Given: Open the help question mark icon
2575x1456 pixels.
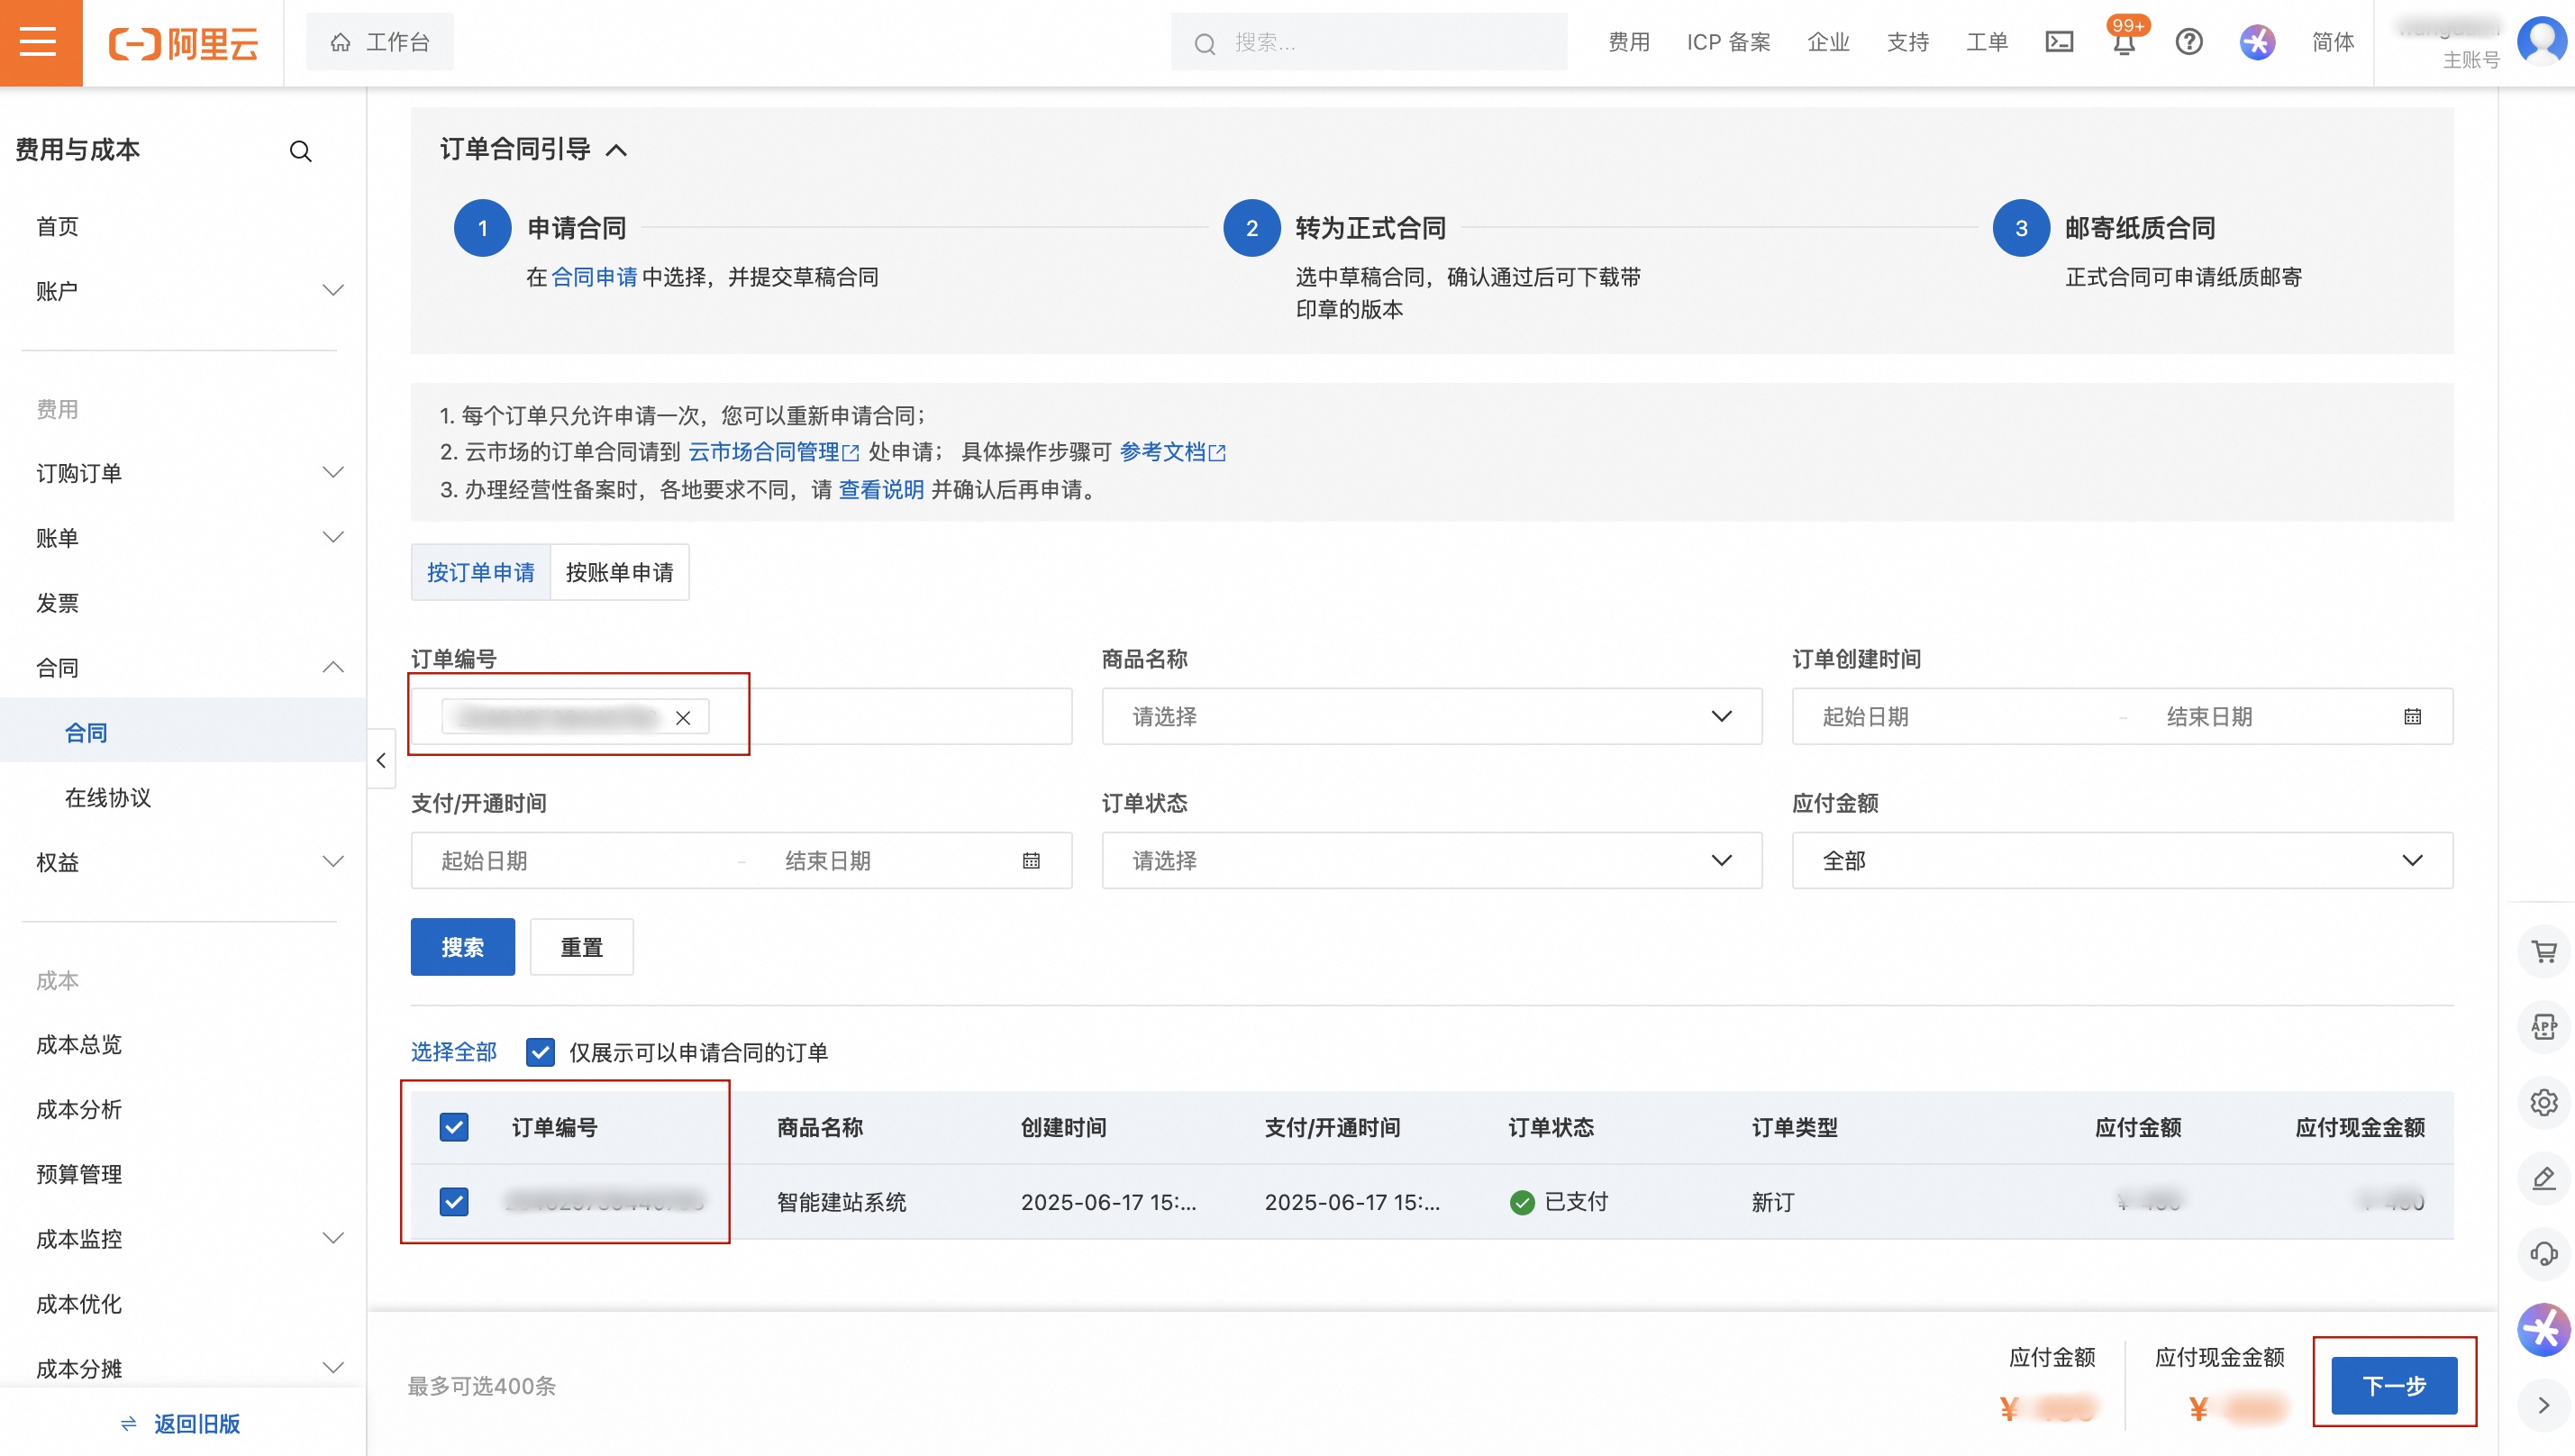Looking at the screenshot, I should 2188,42.
